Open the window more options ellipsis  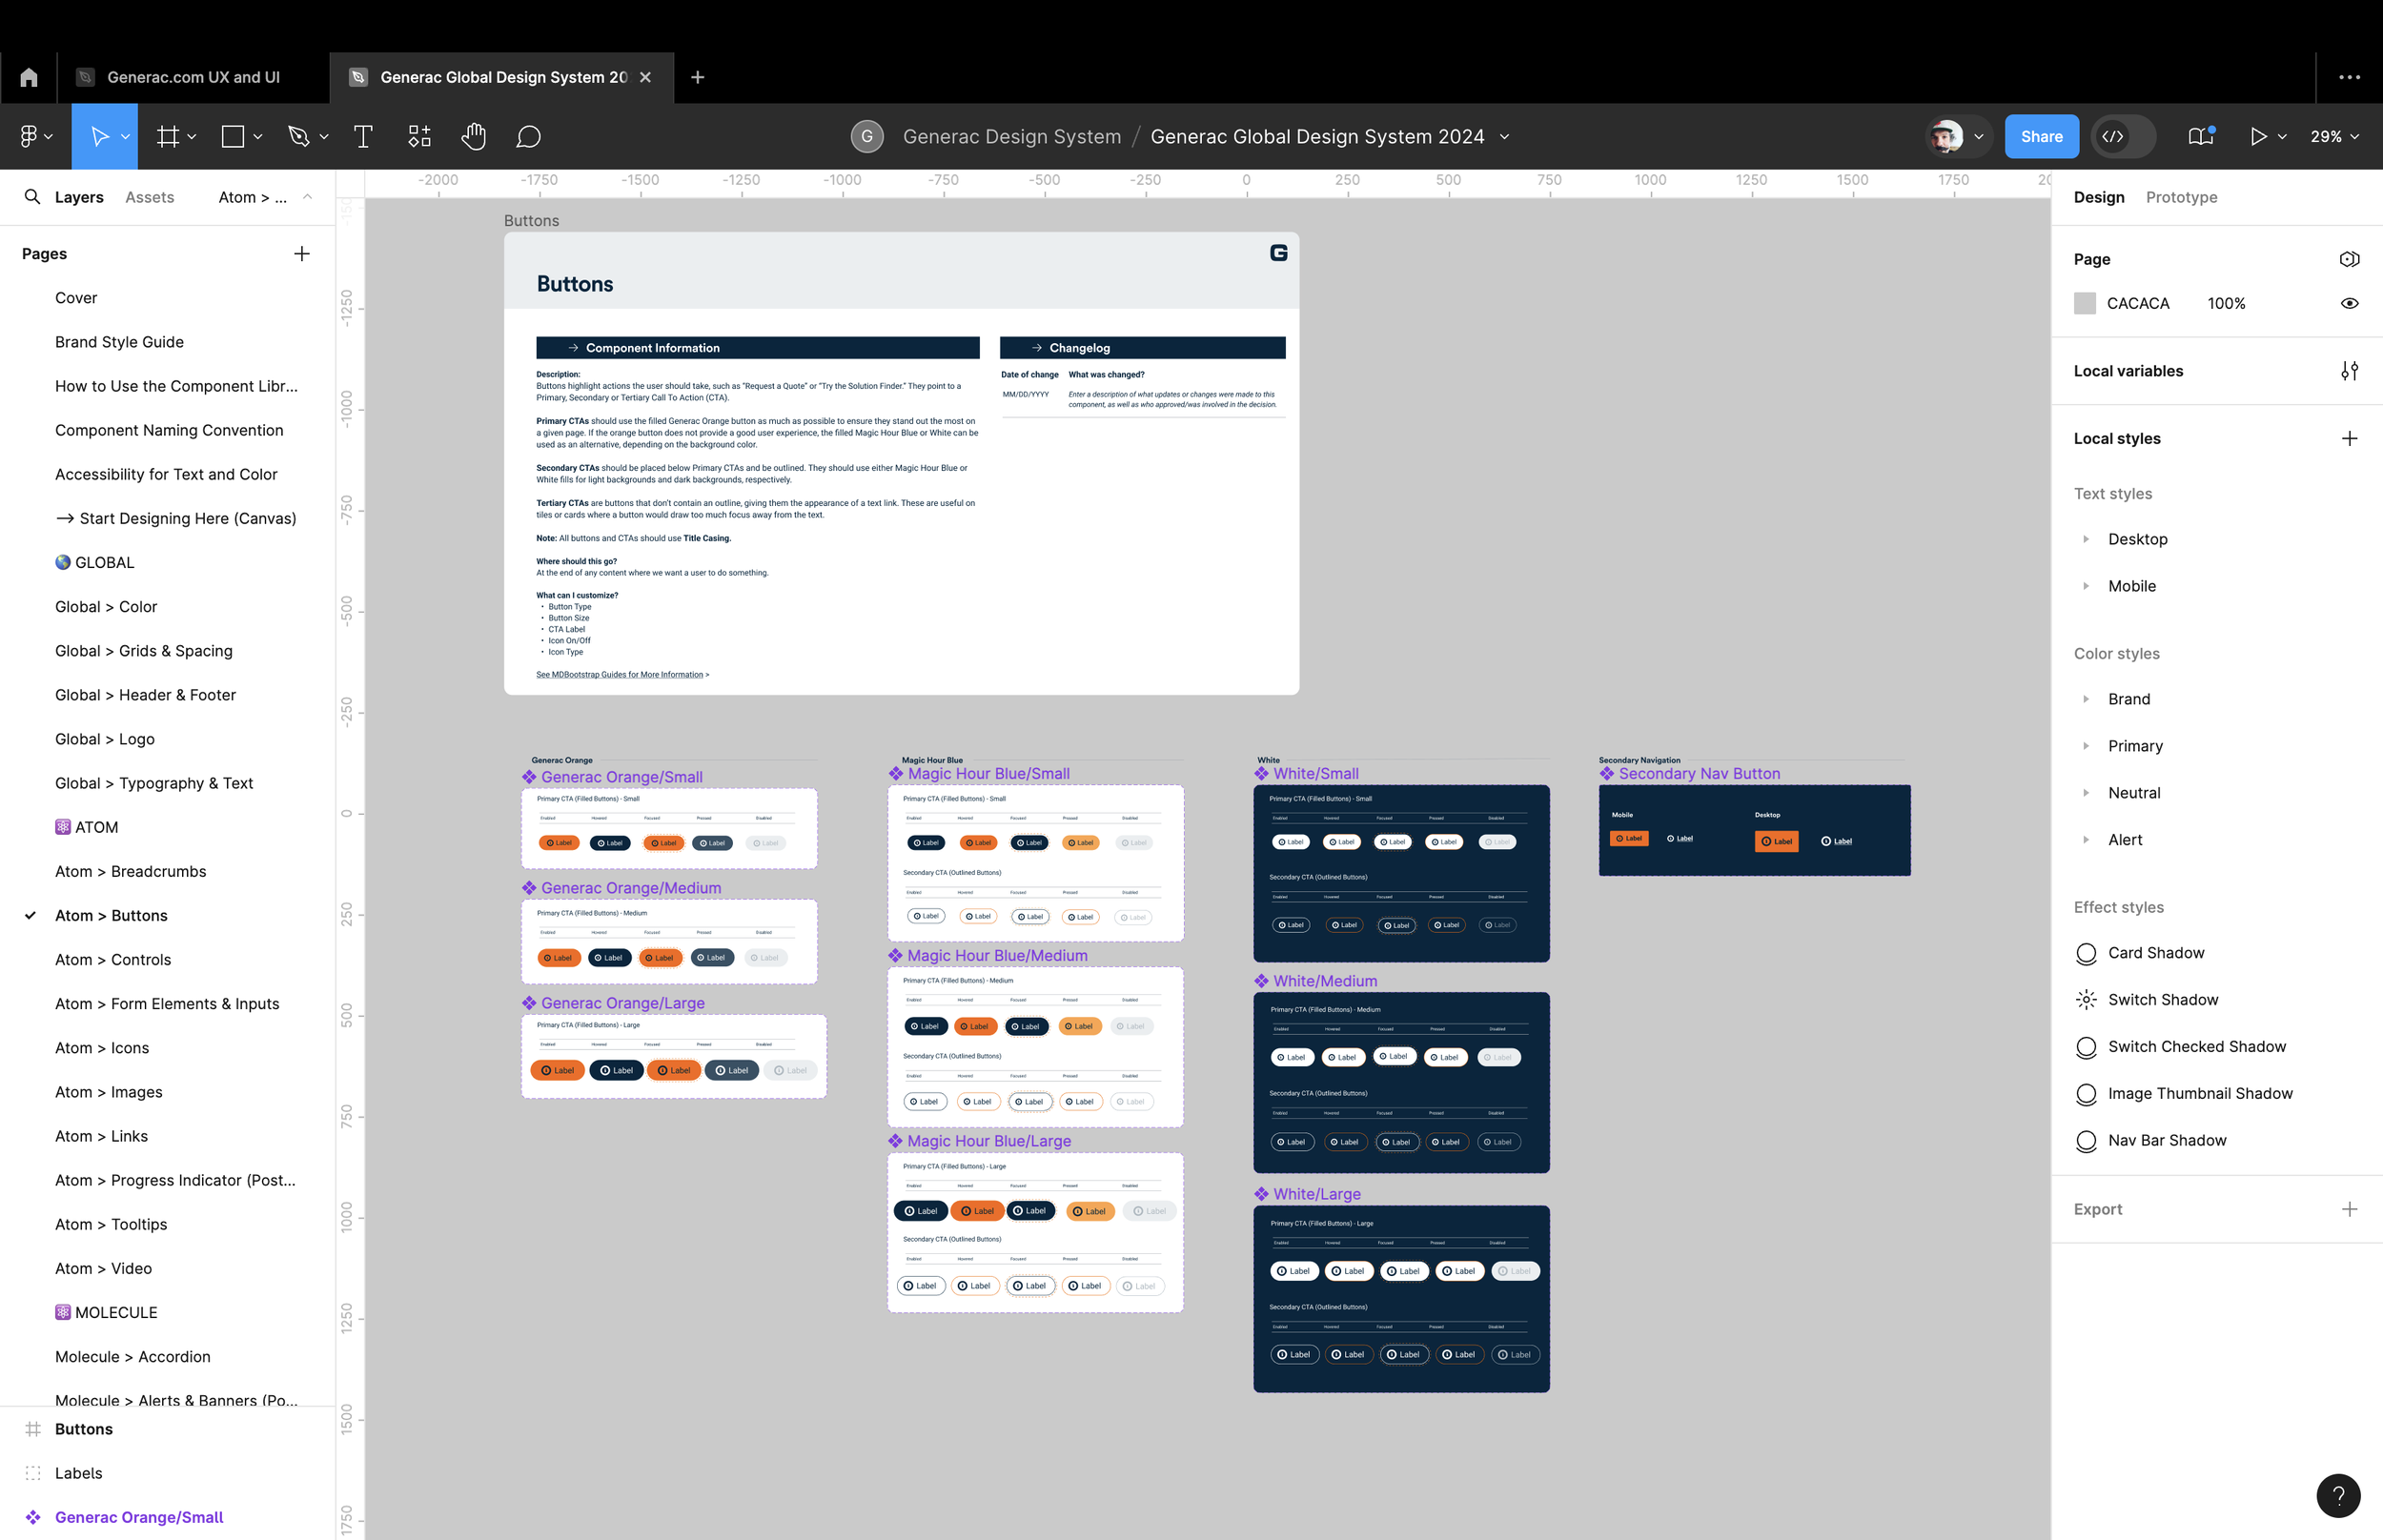[x=2349, y=77]
